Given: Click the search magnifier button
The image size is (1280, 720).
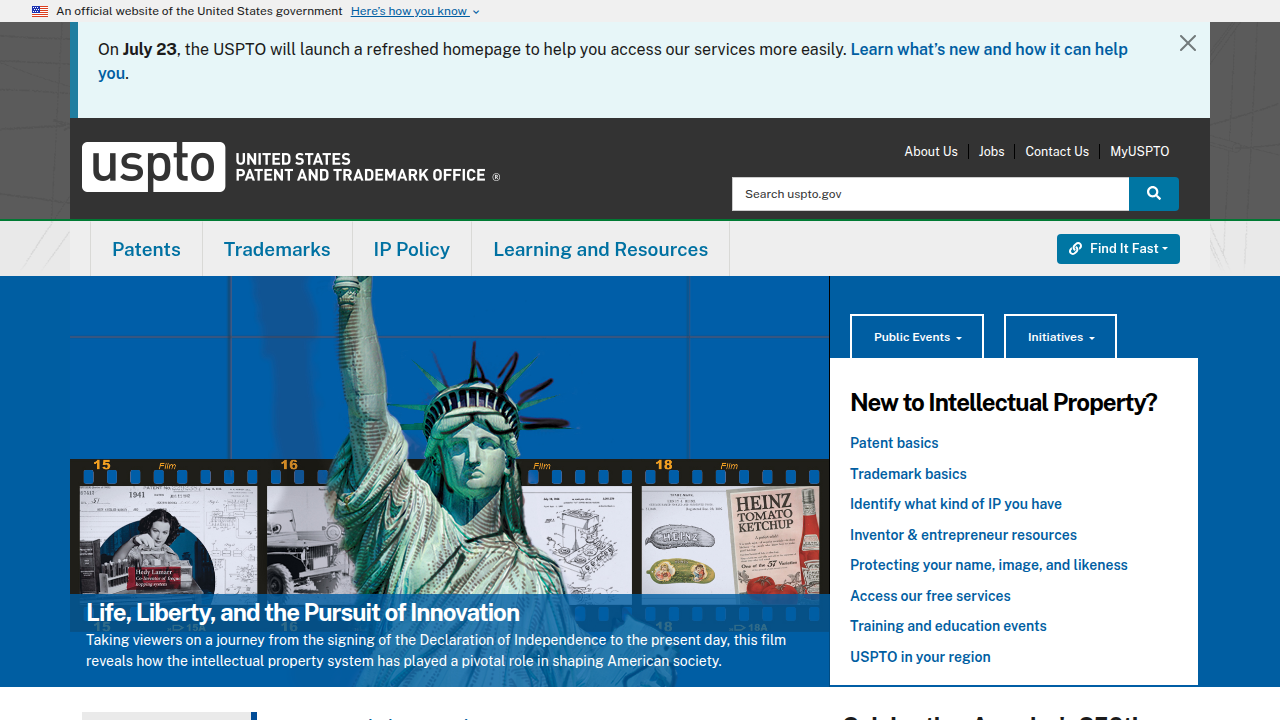Looking at the screenshot, I should click(x=1154, y=194).
